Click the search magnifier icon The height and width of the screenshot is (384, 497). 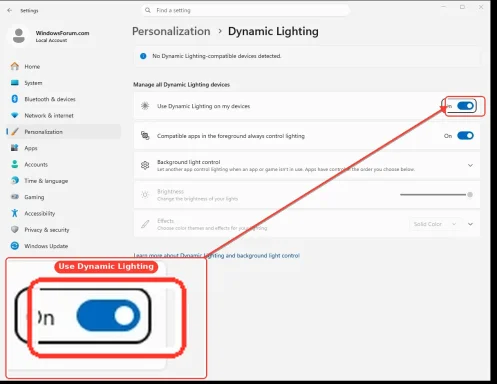pyautogui.click(x=148, y=10)
